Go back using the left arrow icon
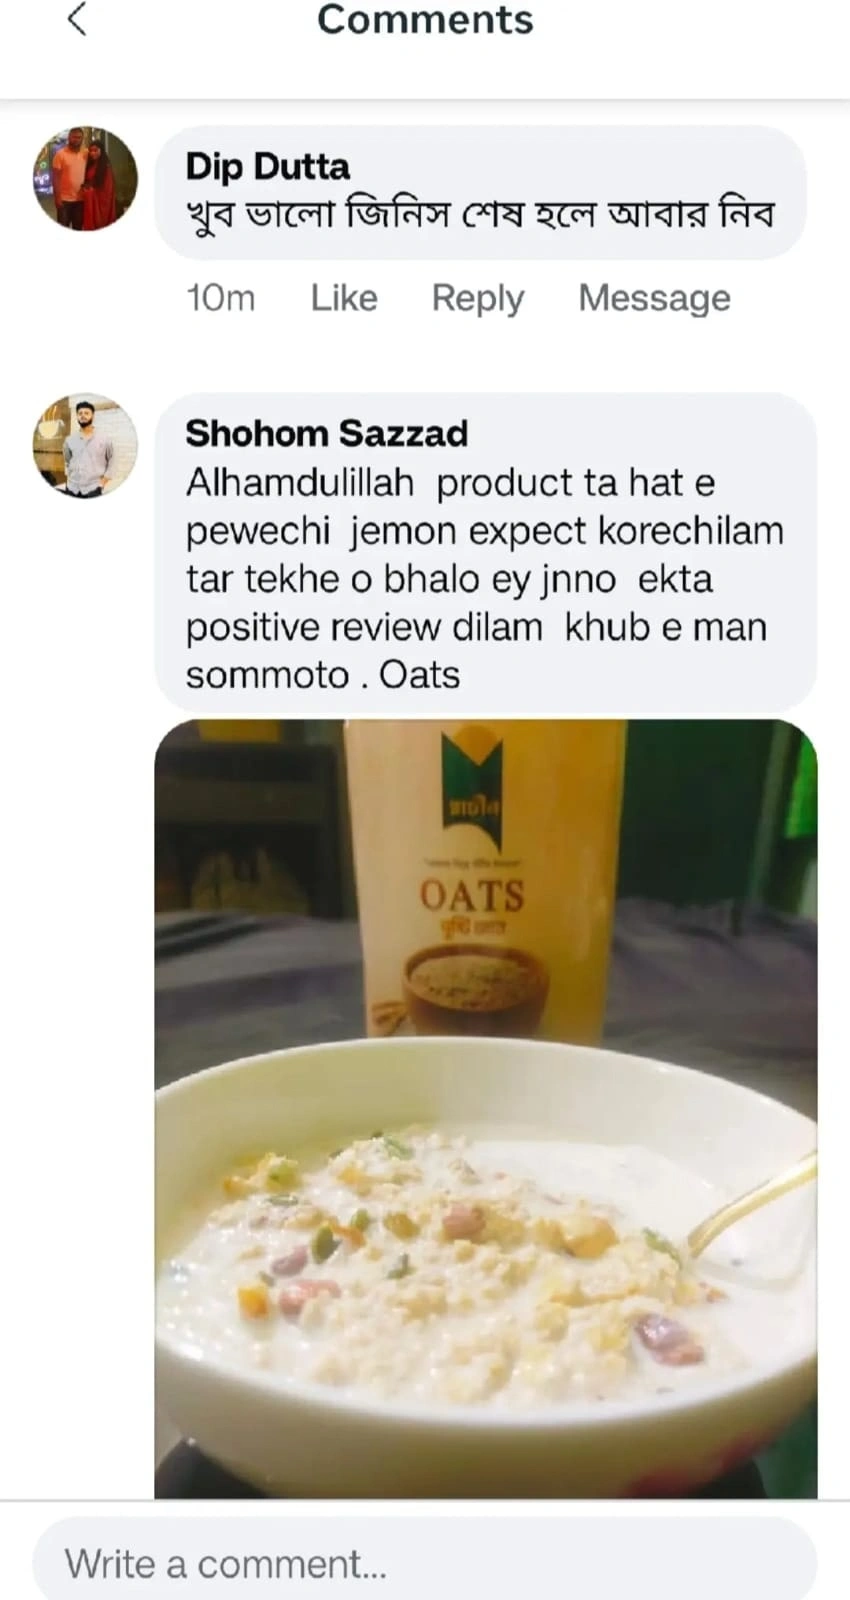850x1600 pixels. (x=77, y=19)
